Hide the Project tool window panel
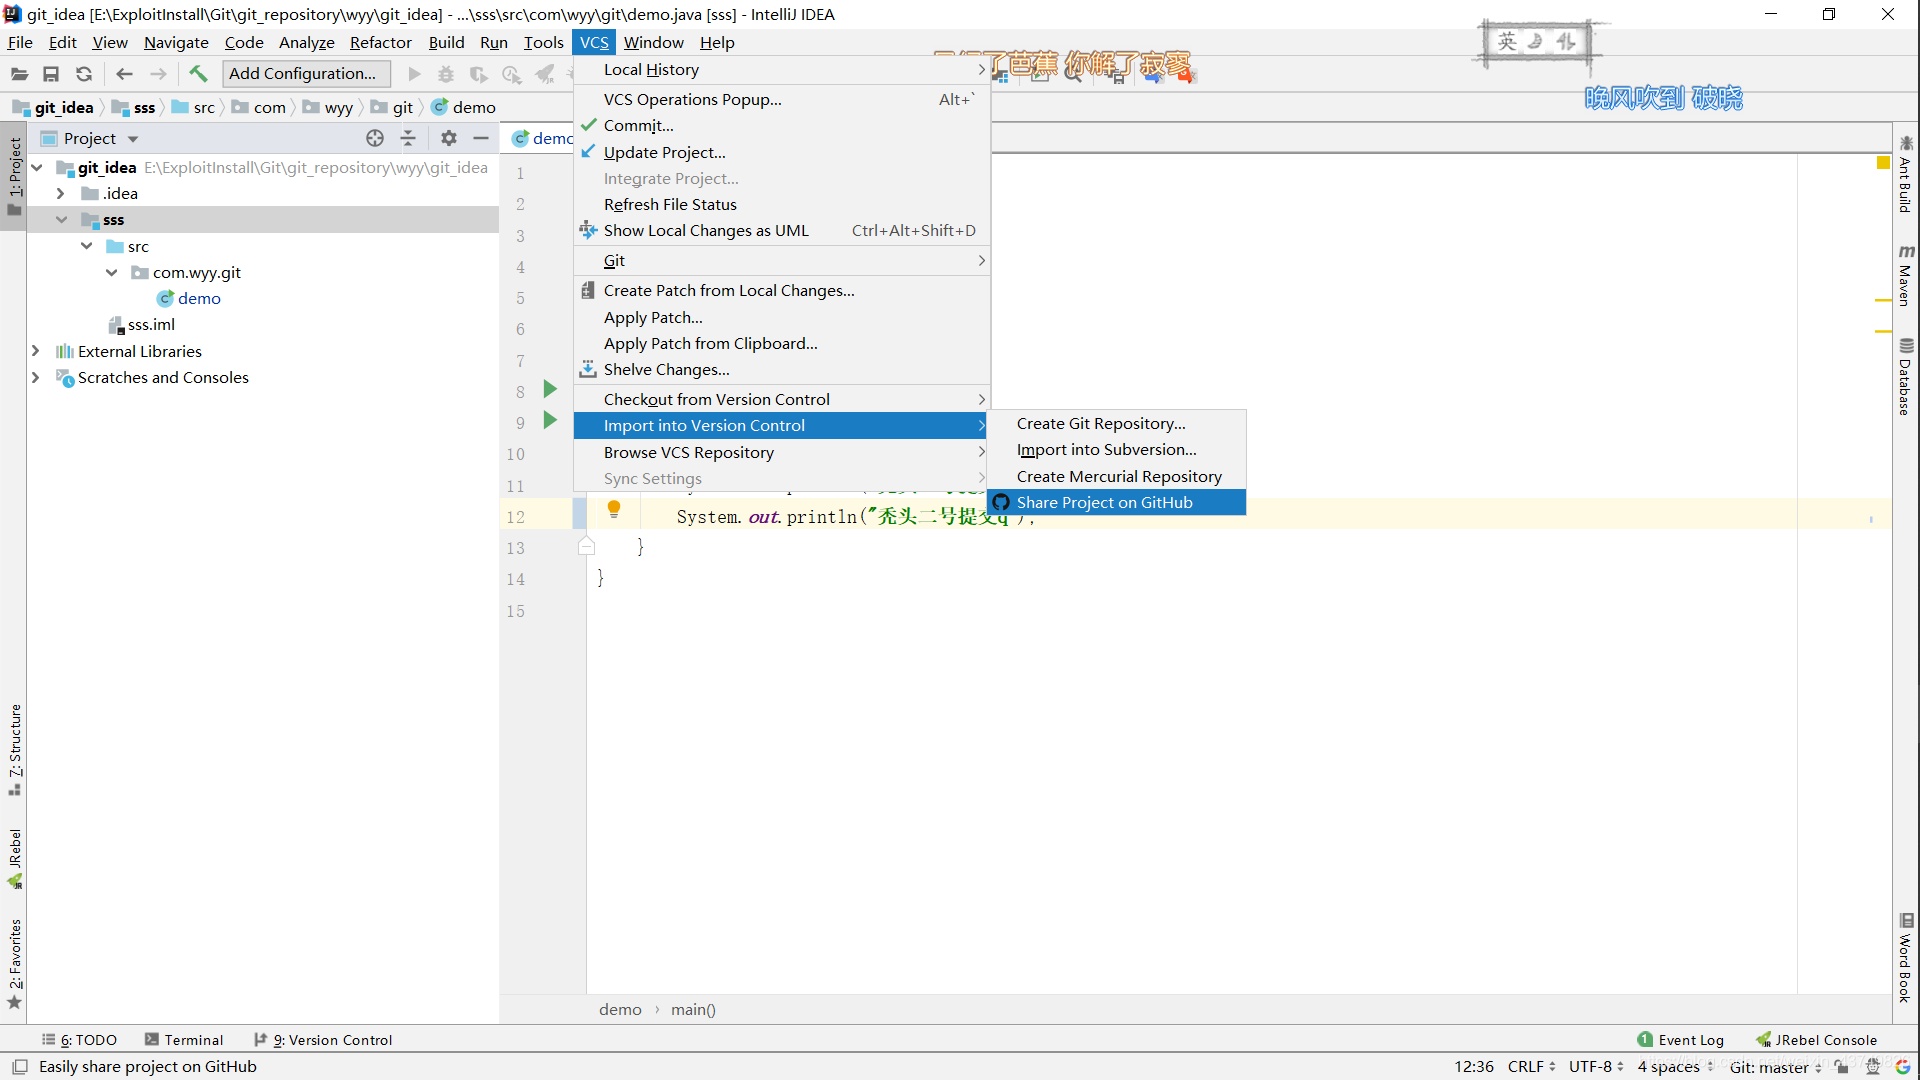 481,138
